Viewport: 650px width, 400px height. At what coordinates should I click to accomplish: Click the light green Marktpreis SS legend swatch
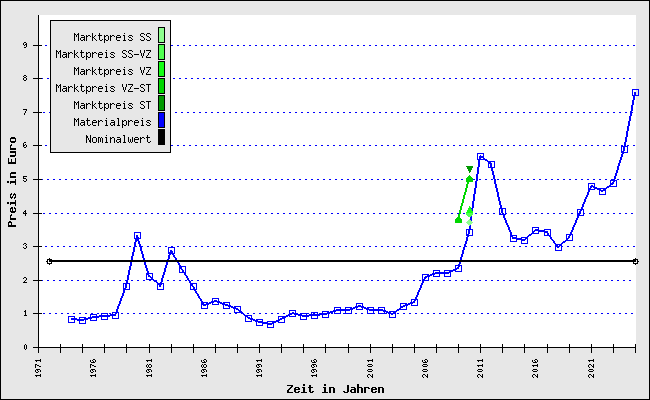[x=162, y=36]
